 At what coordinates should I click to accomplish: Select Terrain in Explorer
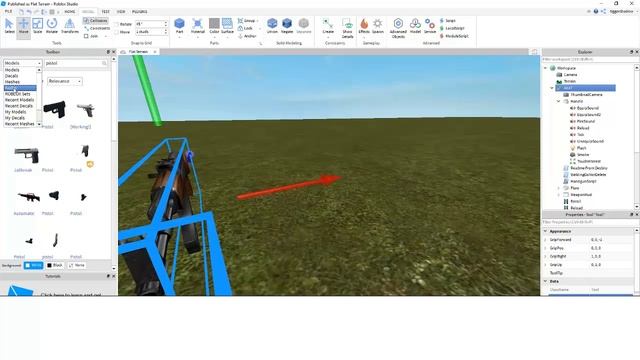570,81
